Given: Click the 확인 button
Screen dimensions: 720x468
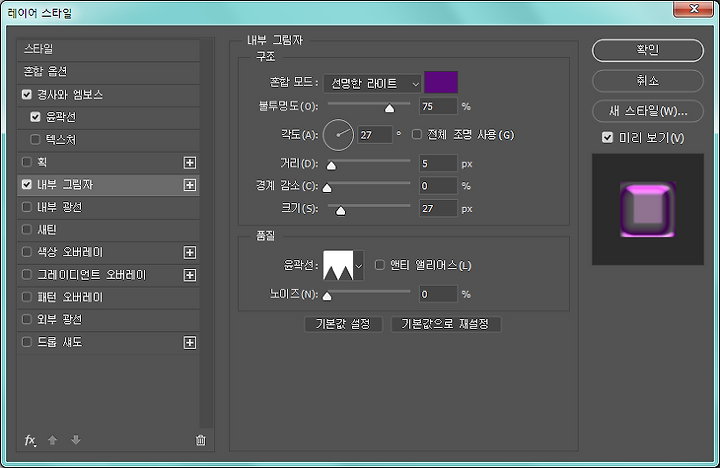Looking at the screenshot, I should point(647,50).
